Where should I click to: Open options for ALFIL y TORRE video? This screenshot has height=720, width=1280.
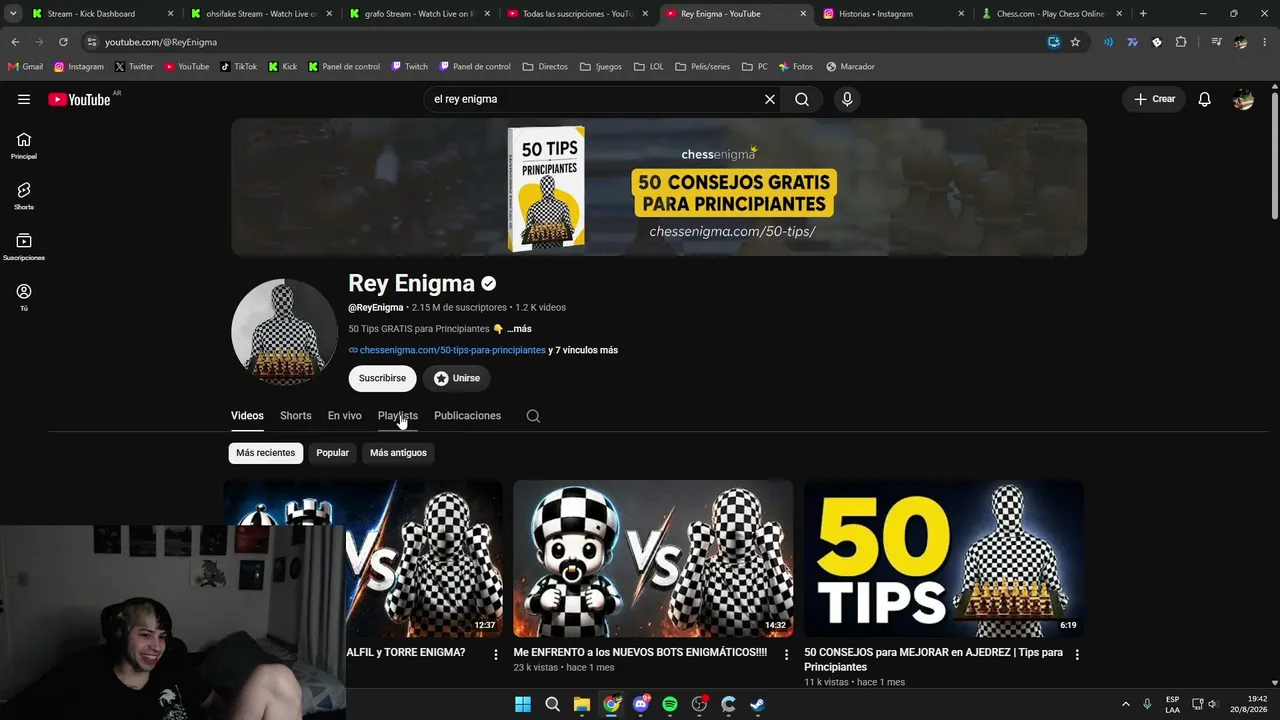pyautogui.click(x=496, y=655)
